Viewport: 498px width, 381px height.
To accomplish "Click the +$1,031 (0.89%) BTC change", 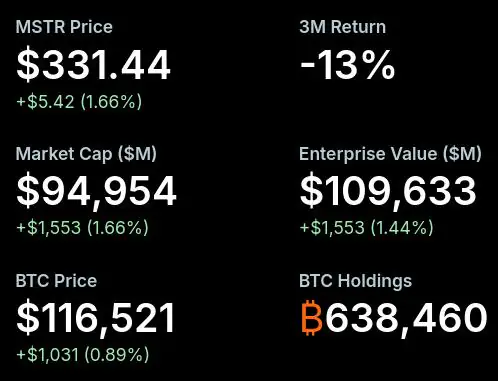I will point(83,354).
